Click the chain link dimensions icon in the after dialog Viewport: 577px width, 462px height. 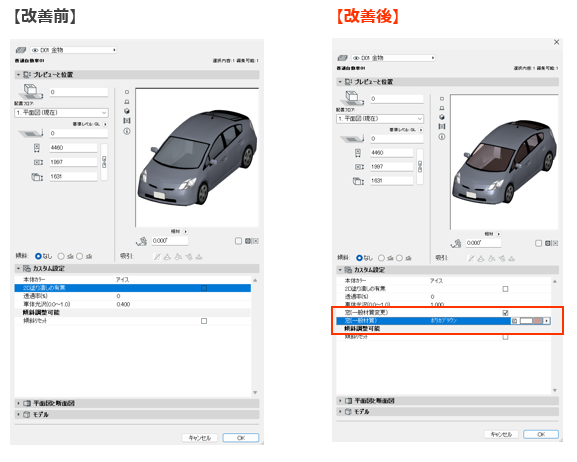tap(420, 167)
